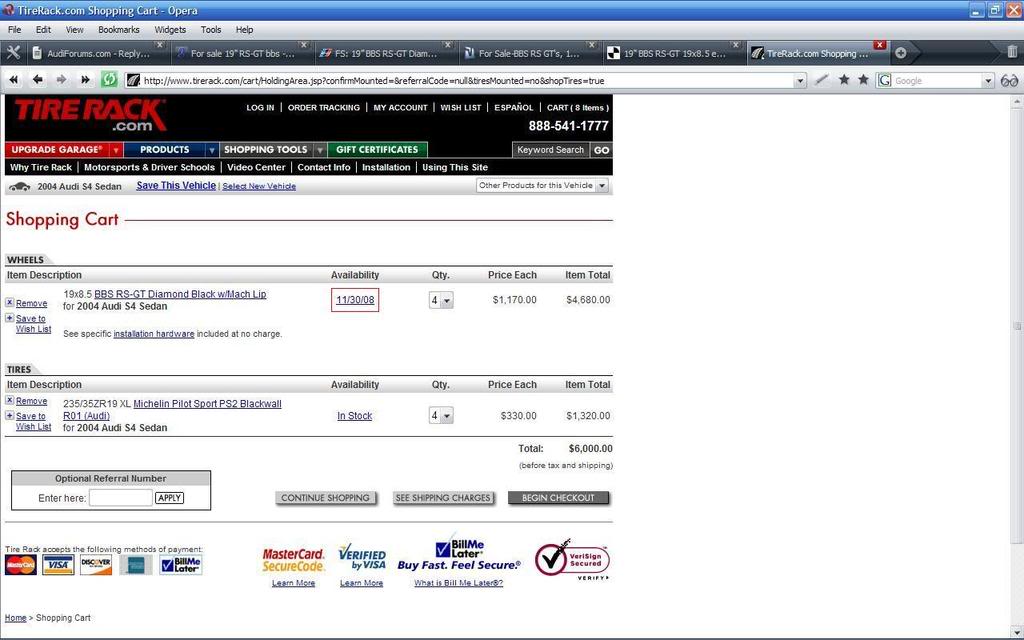Open the wheel quantity dropdown
This screenshot has height=640, width=1024.
[x=440, y=299]
